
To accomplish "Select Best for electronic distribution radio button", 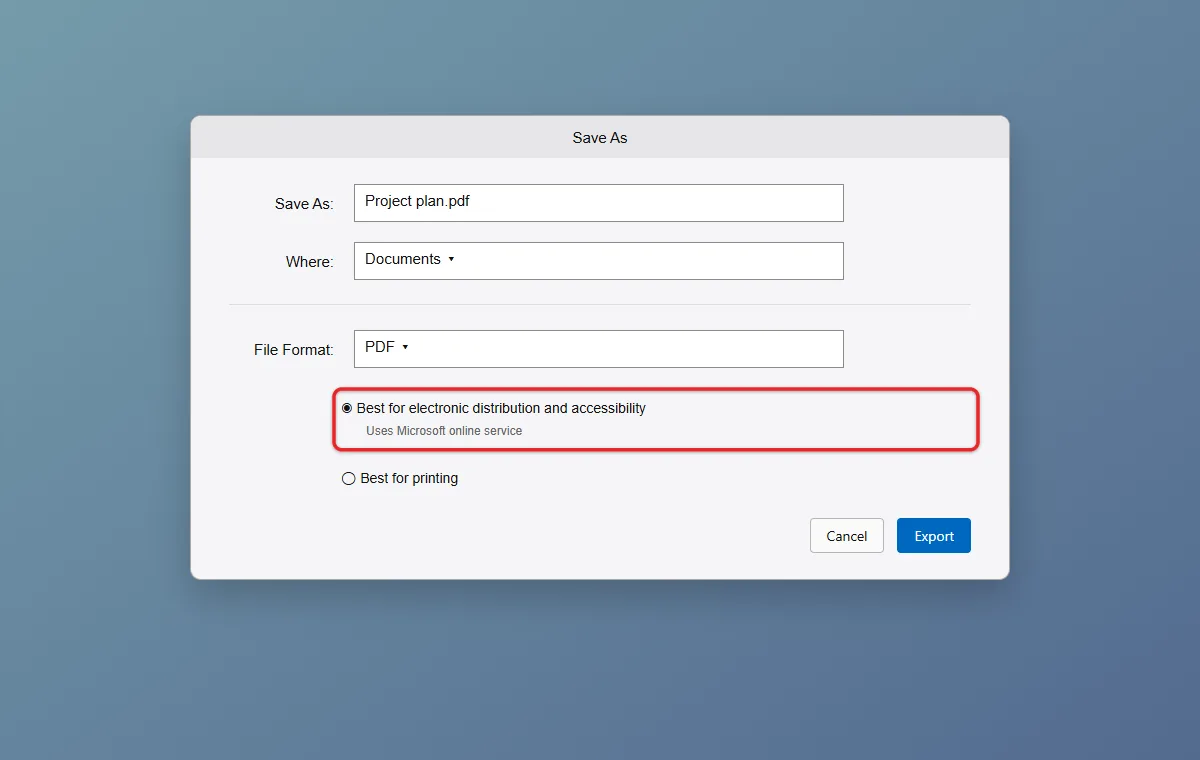I will (x=347, y=408).
